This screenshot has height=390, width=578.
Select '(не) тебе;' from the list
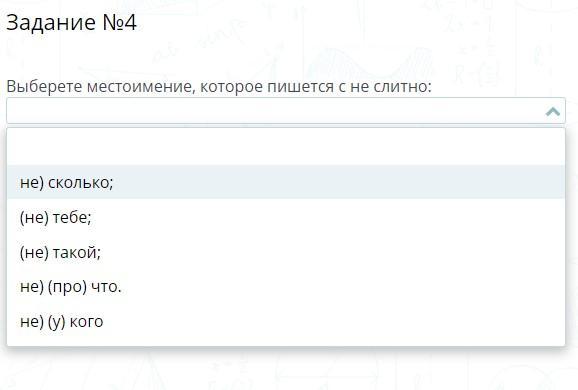pyautogui.click(x=286, y=217)
